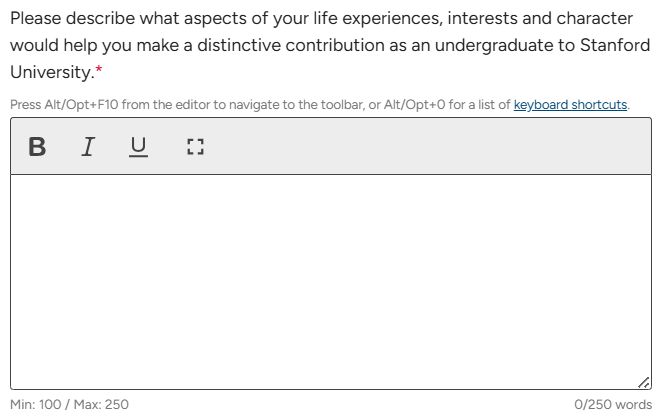Toggle italic formatting in the editor

click(88, 147)
